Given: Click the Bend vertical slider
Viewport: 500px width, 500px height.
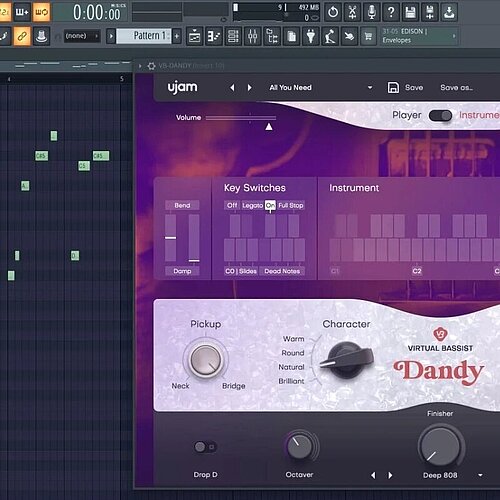Looking at the screenshot, I should click(170, 238).
